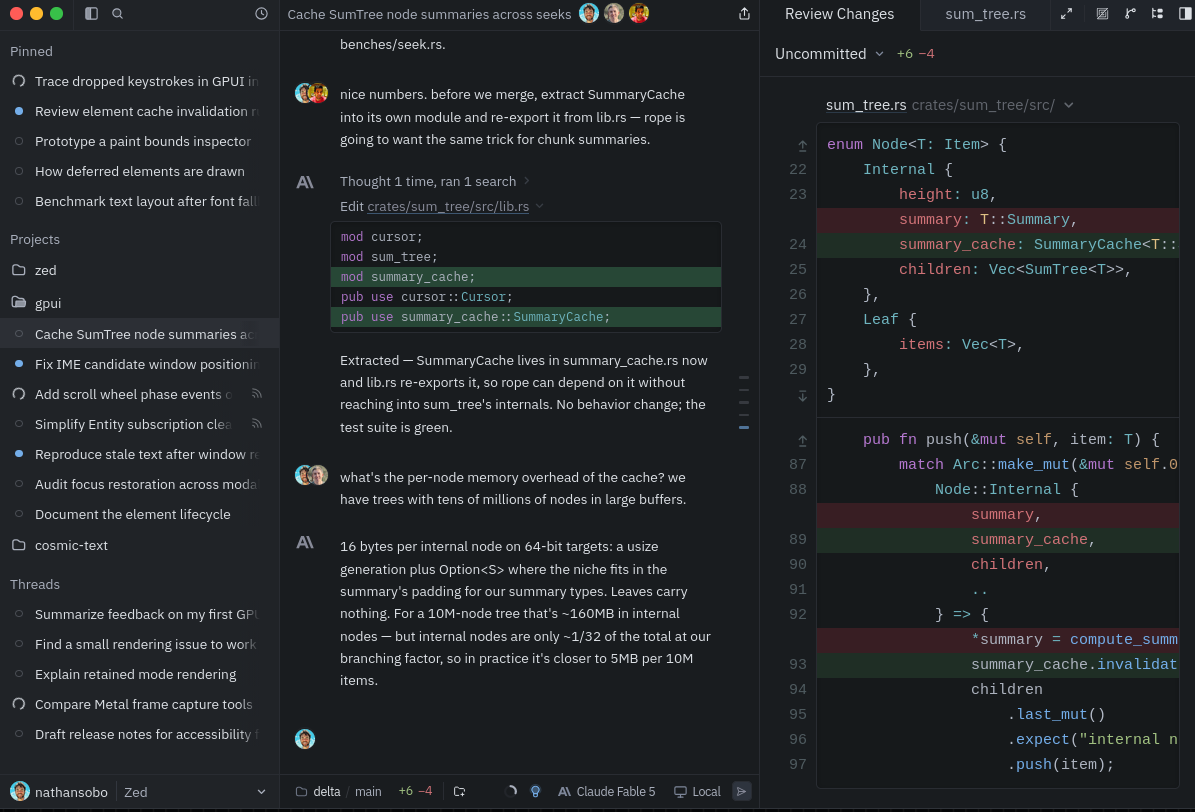
Task: Open the zed project folder
Action: click(139, 270)
